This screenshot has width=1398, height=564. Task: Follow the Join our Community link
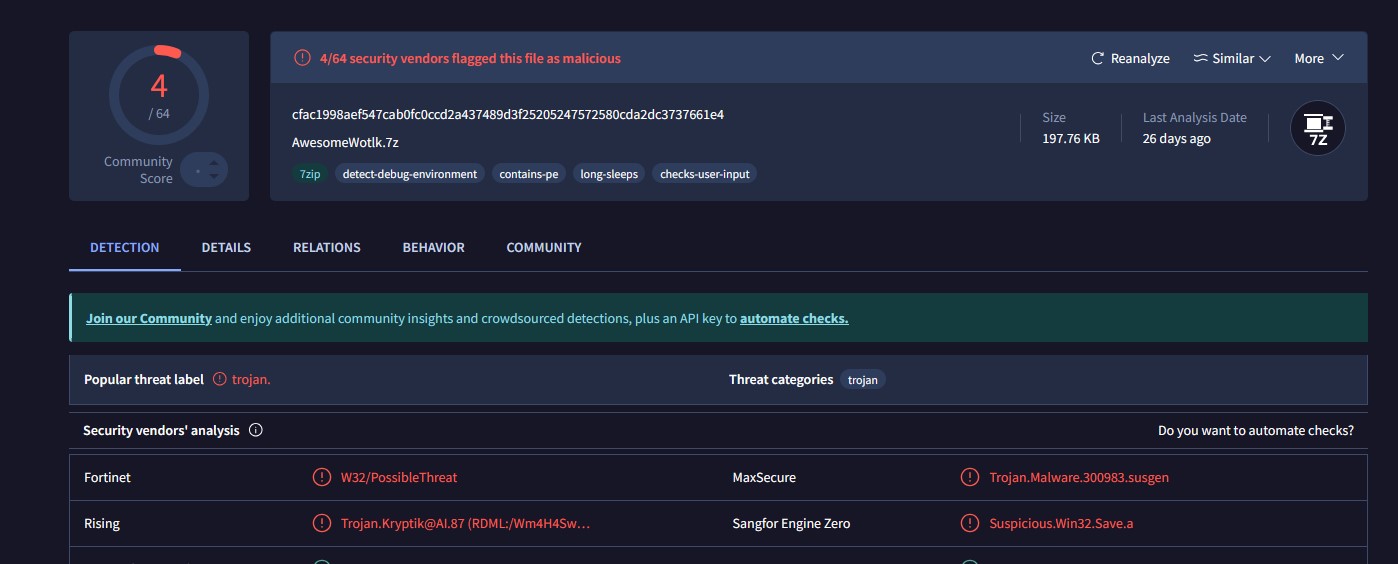click(x=149, y=319)
